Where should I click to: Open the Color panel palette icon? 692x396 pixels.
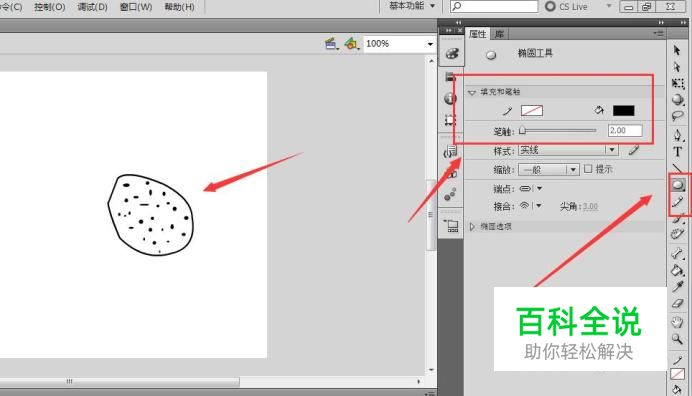[x=451, y=54]
